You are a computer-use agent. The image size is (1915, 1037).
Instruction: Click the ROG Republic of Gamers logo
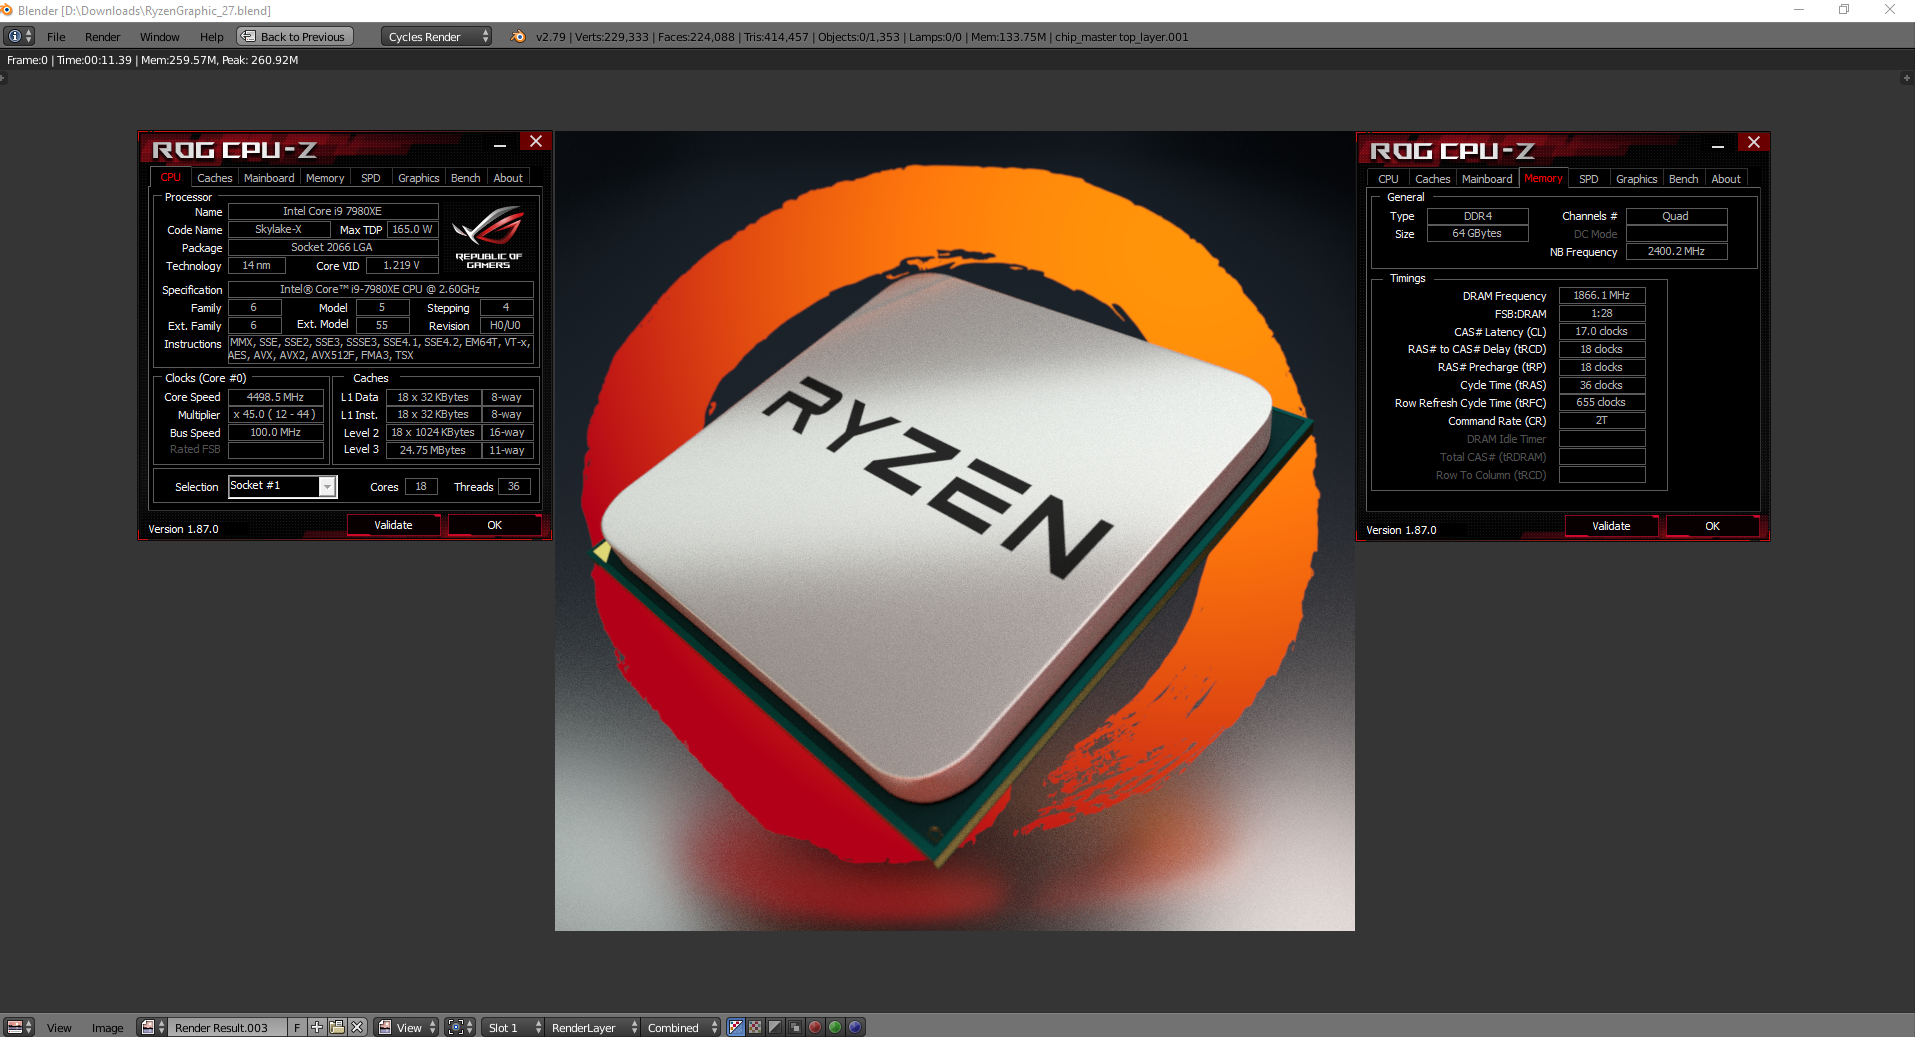point(489,236)
